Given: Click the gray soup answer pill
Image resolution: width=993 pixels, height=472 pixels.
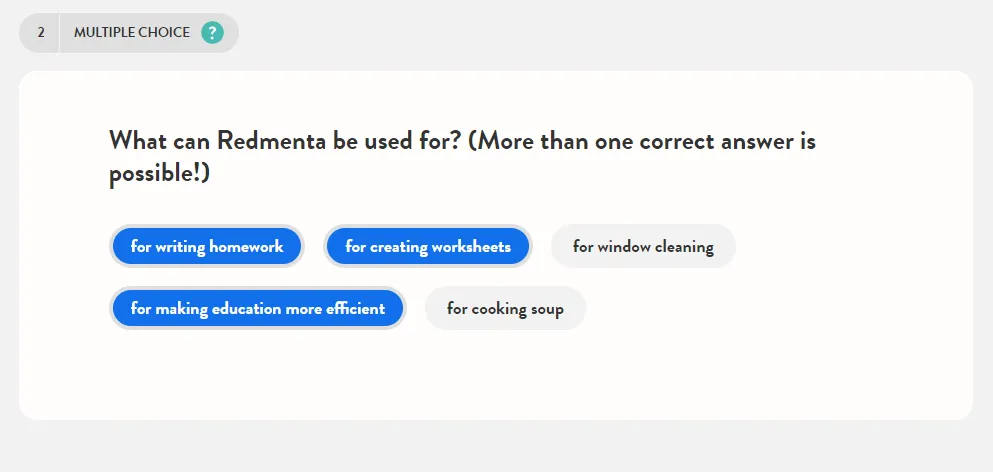Looking at the screenshot, I should point(505,308).
